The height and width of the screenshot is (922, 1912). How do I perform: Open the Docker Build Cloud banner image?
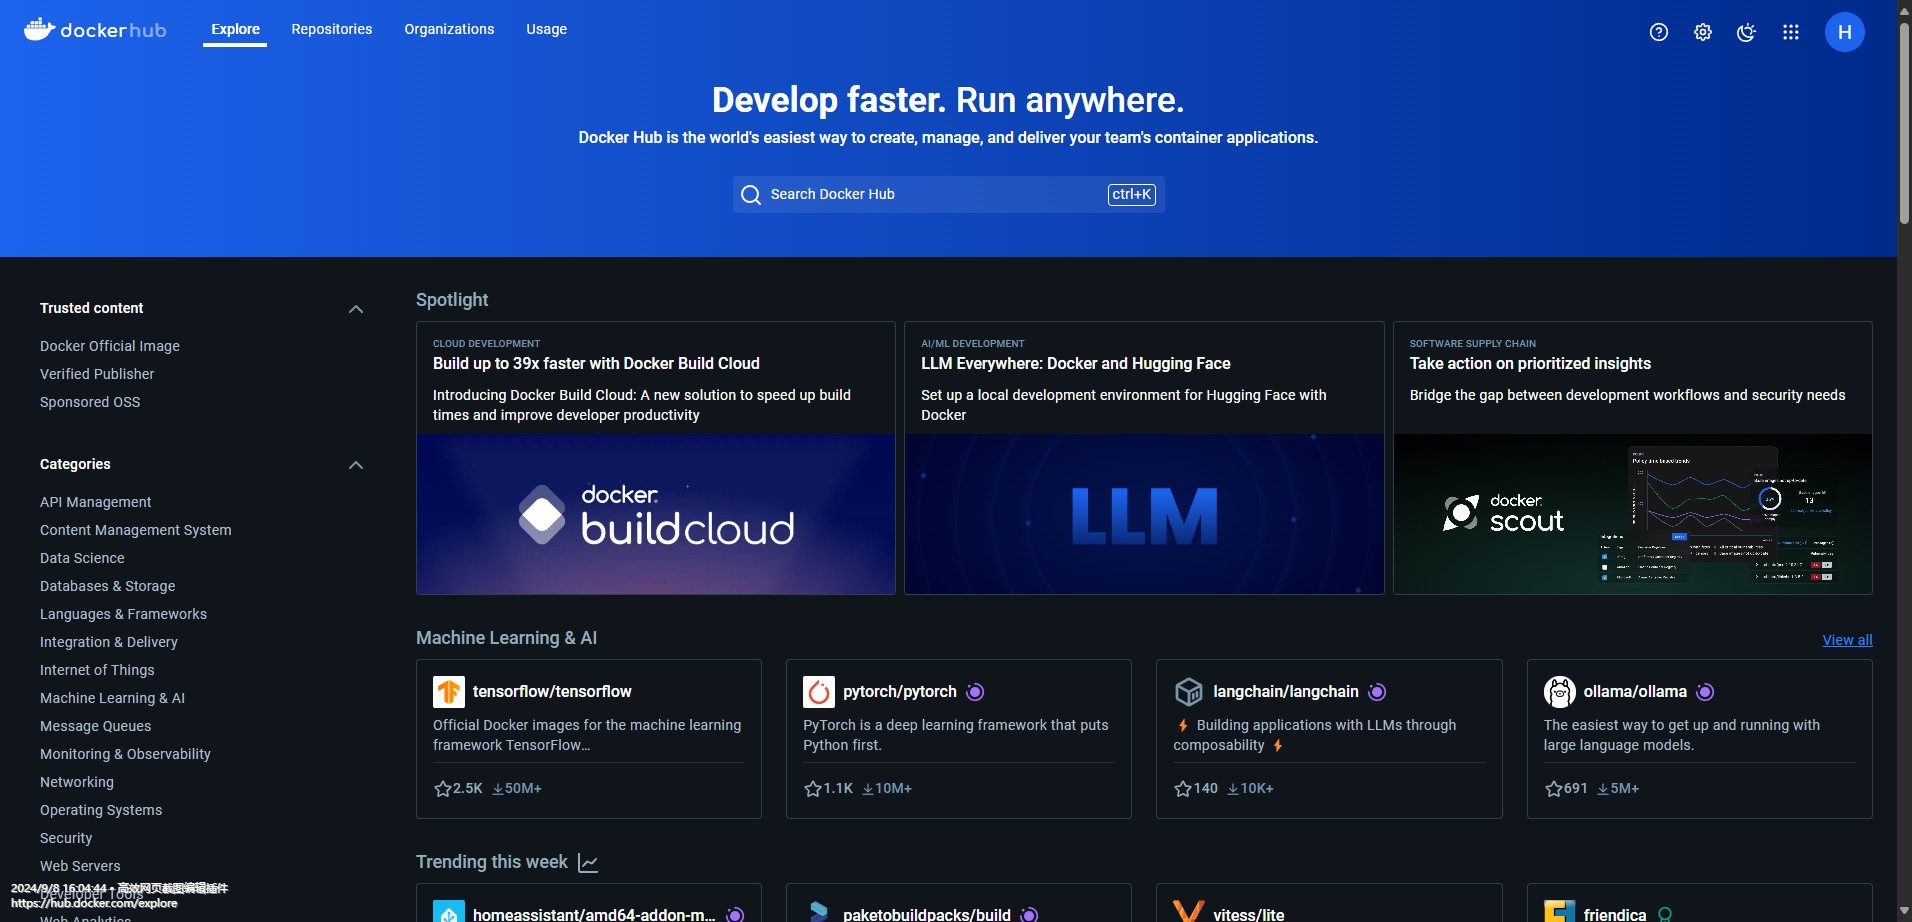click(x=656, y=514)
